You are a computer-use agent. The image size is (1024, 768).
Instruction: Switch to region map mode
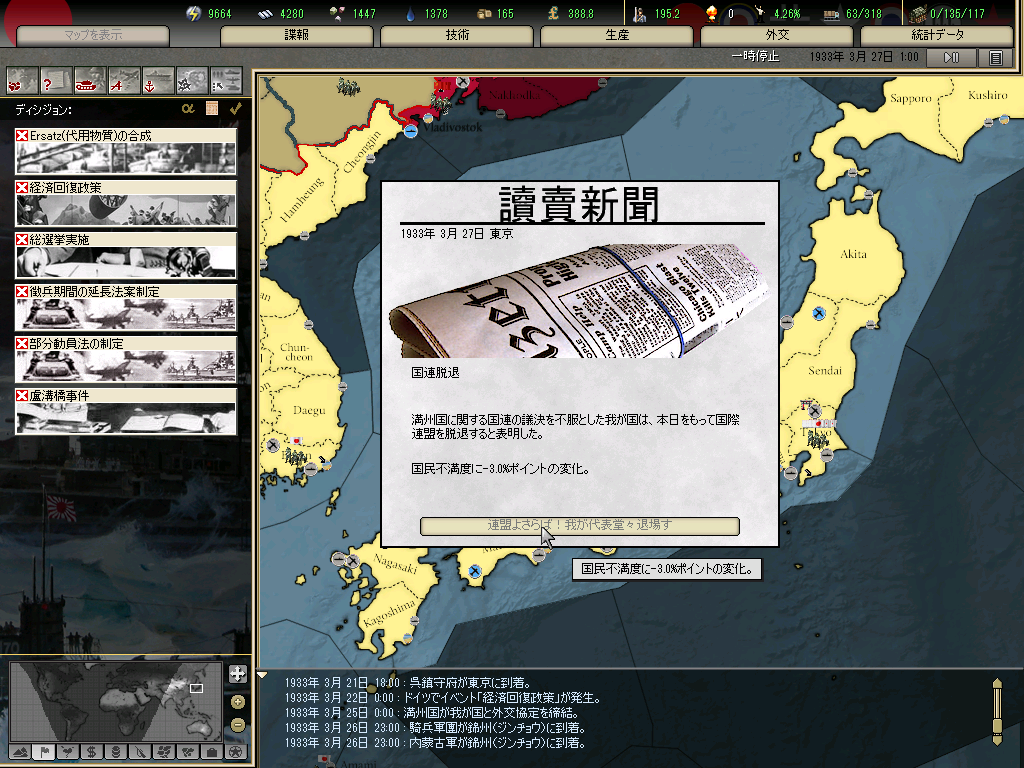pos(164,752)
